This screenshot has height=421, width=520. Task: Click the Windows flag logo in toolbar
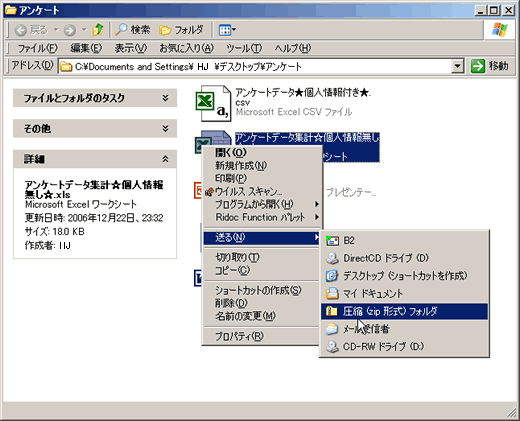tap(499, 30)
